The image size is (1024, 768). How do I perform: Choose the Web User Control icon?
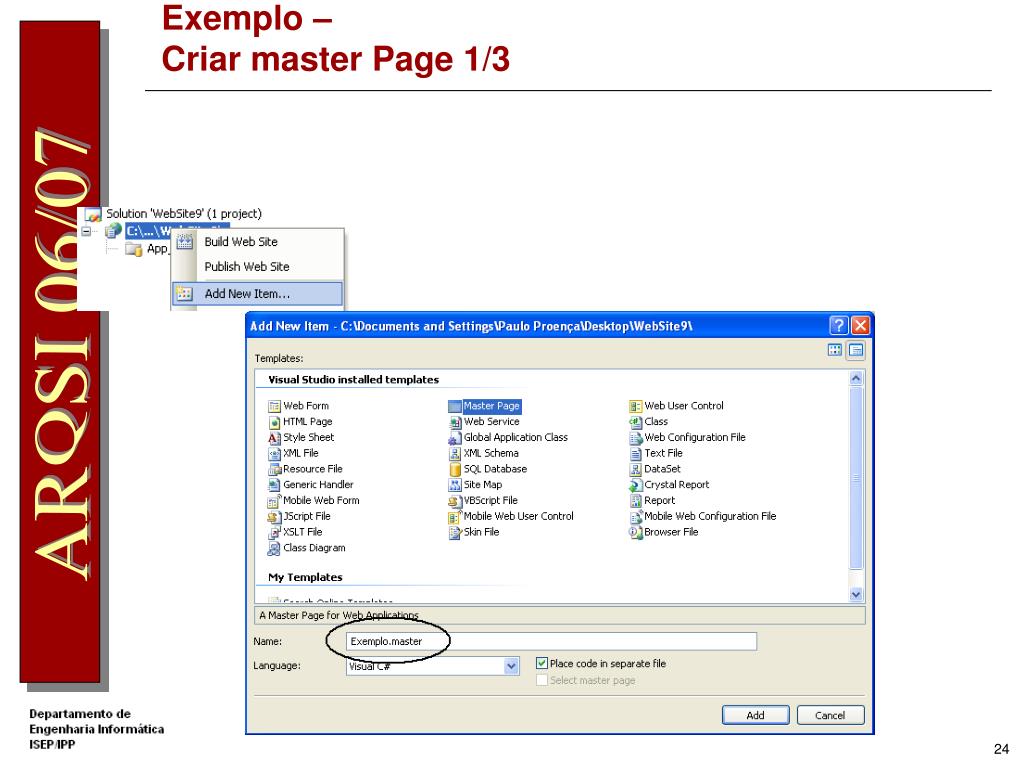click(x=635, y=406)
